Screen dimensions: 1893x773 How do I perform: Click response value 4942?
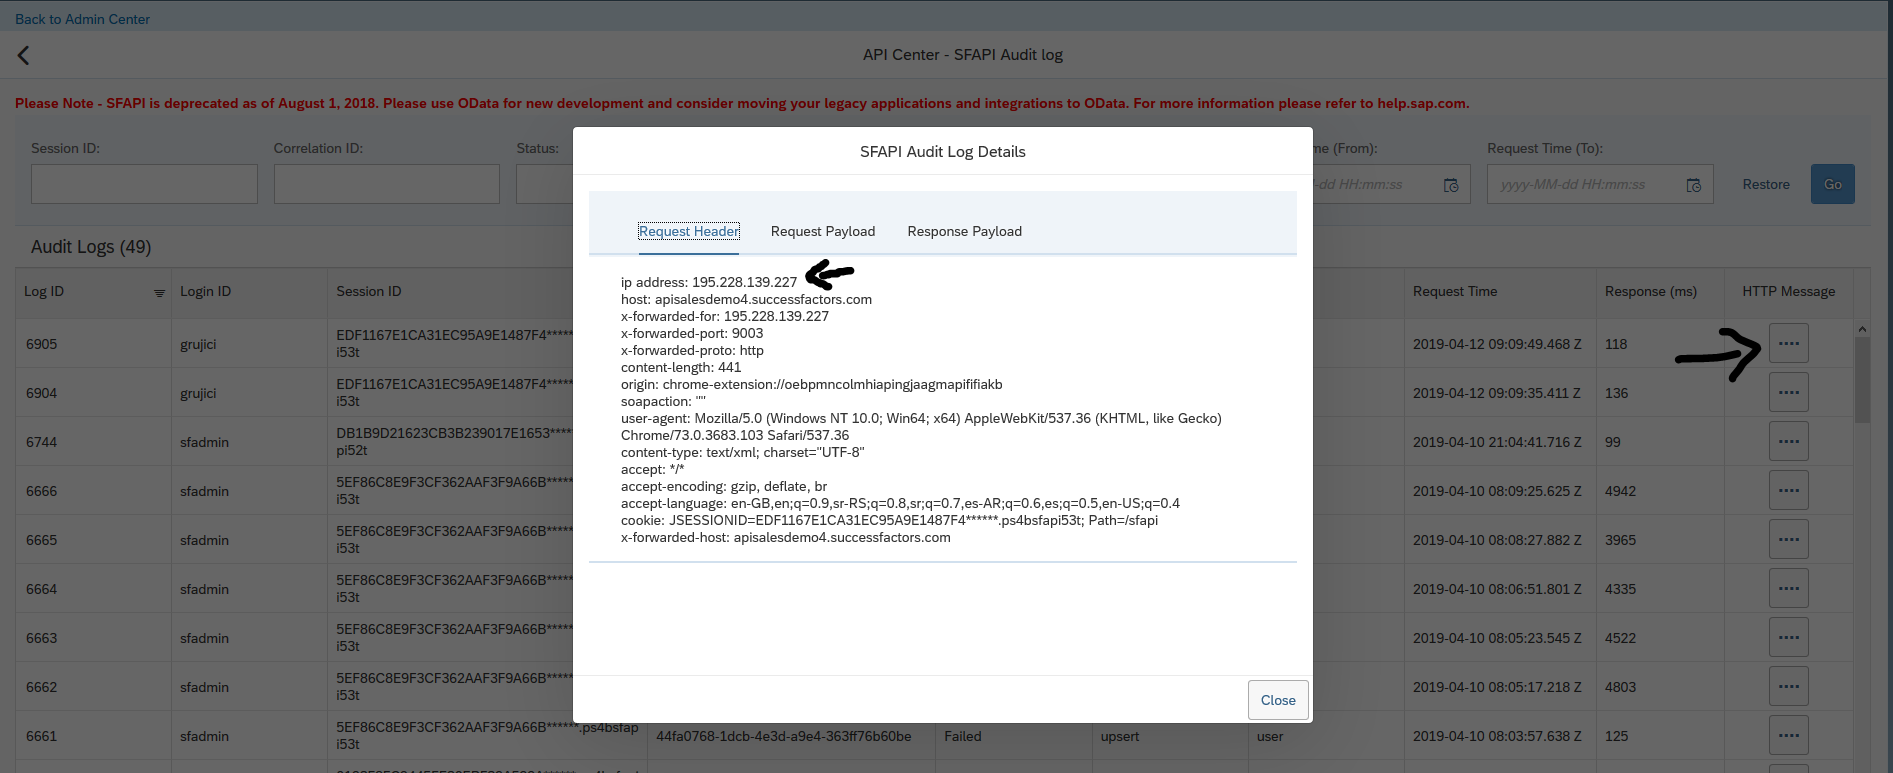pos(1620,491)
